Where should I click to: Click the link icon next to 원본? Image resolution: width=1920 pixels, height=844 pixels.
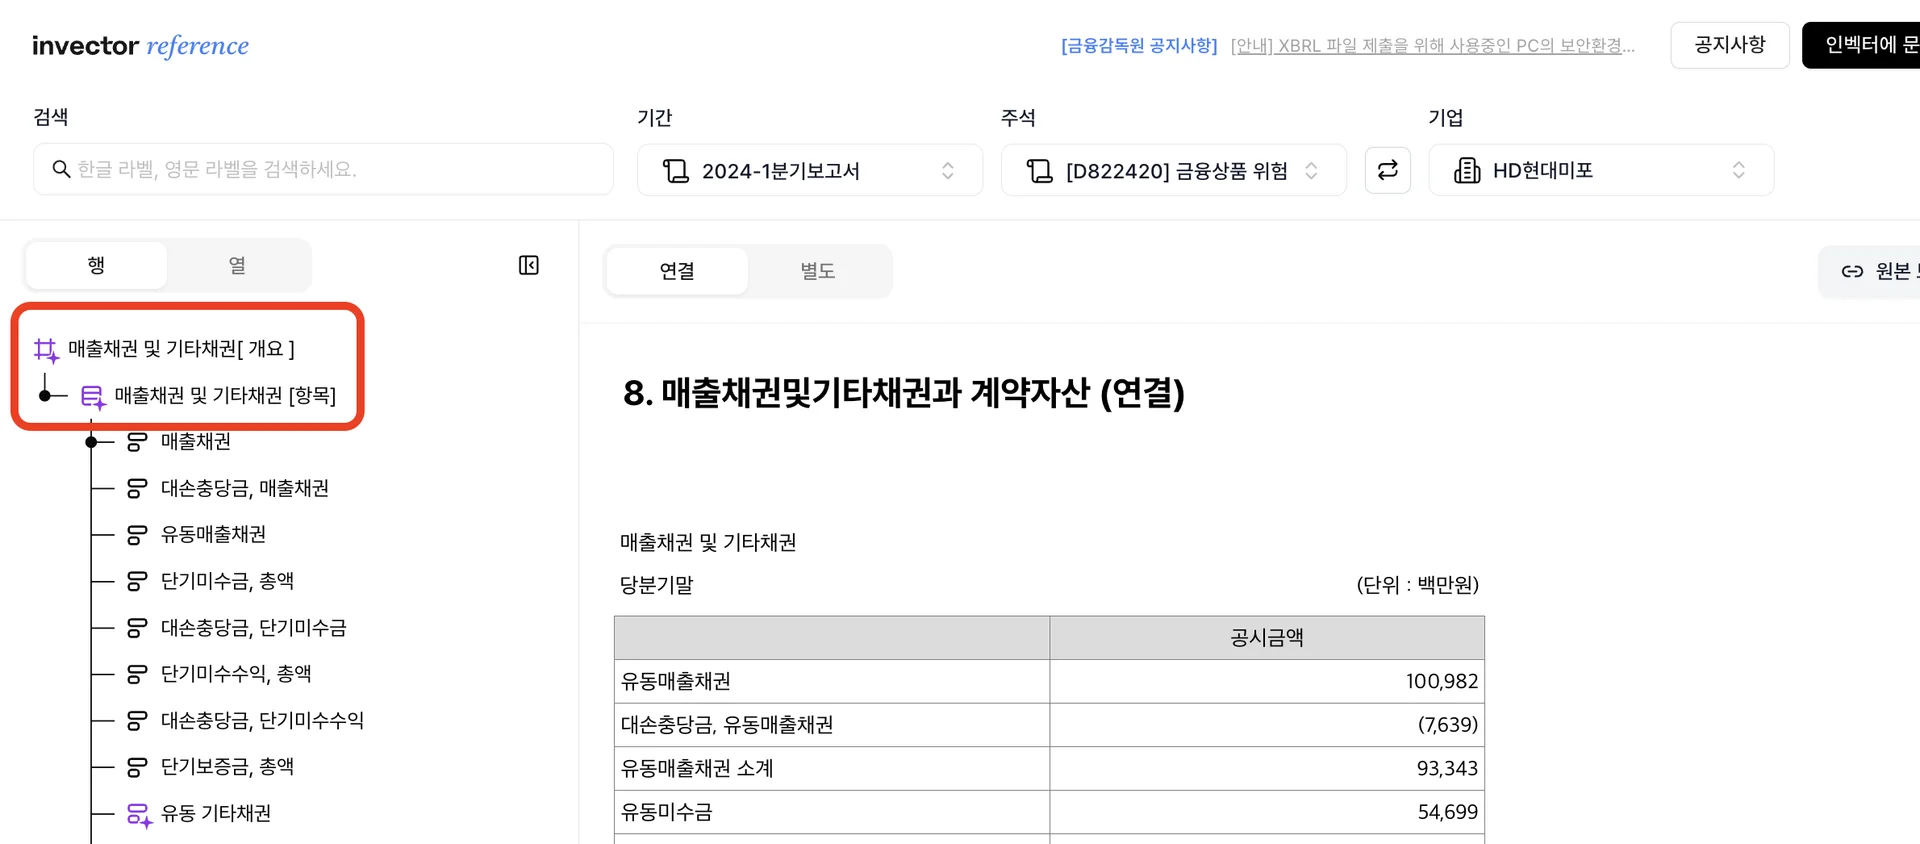(x=1852, y=271)
